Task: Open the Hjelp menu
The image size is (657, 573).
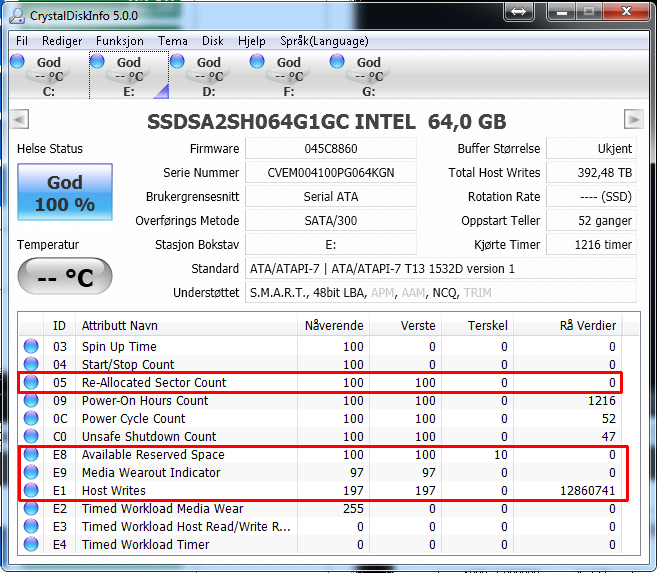Action: coord(252,41)
